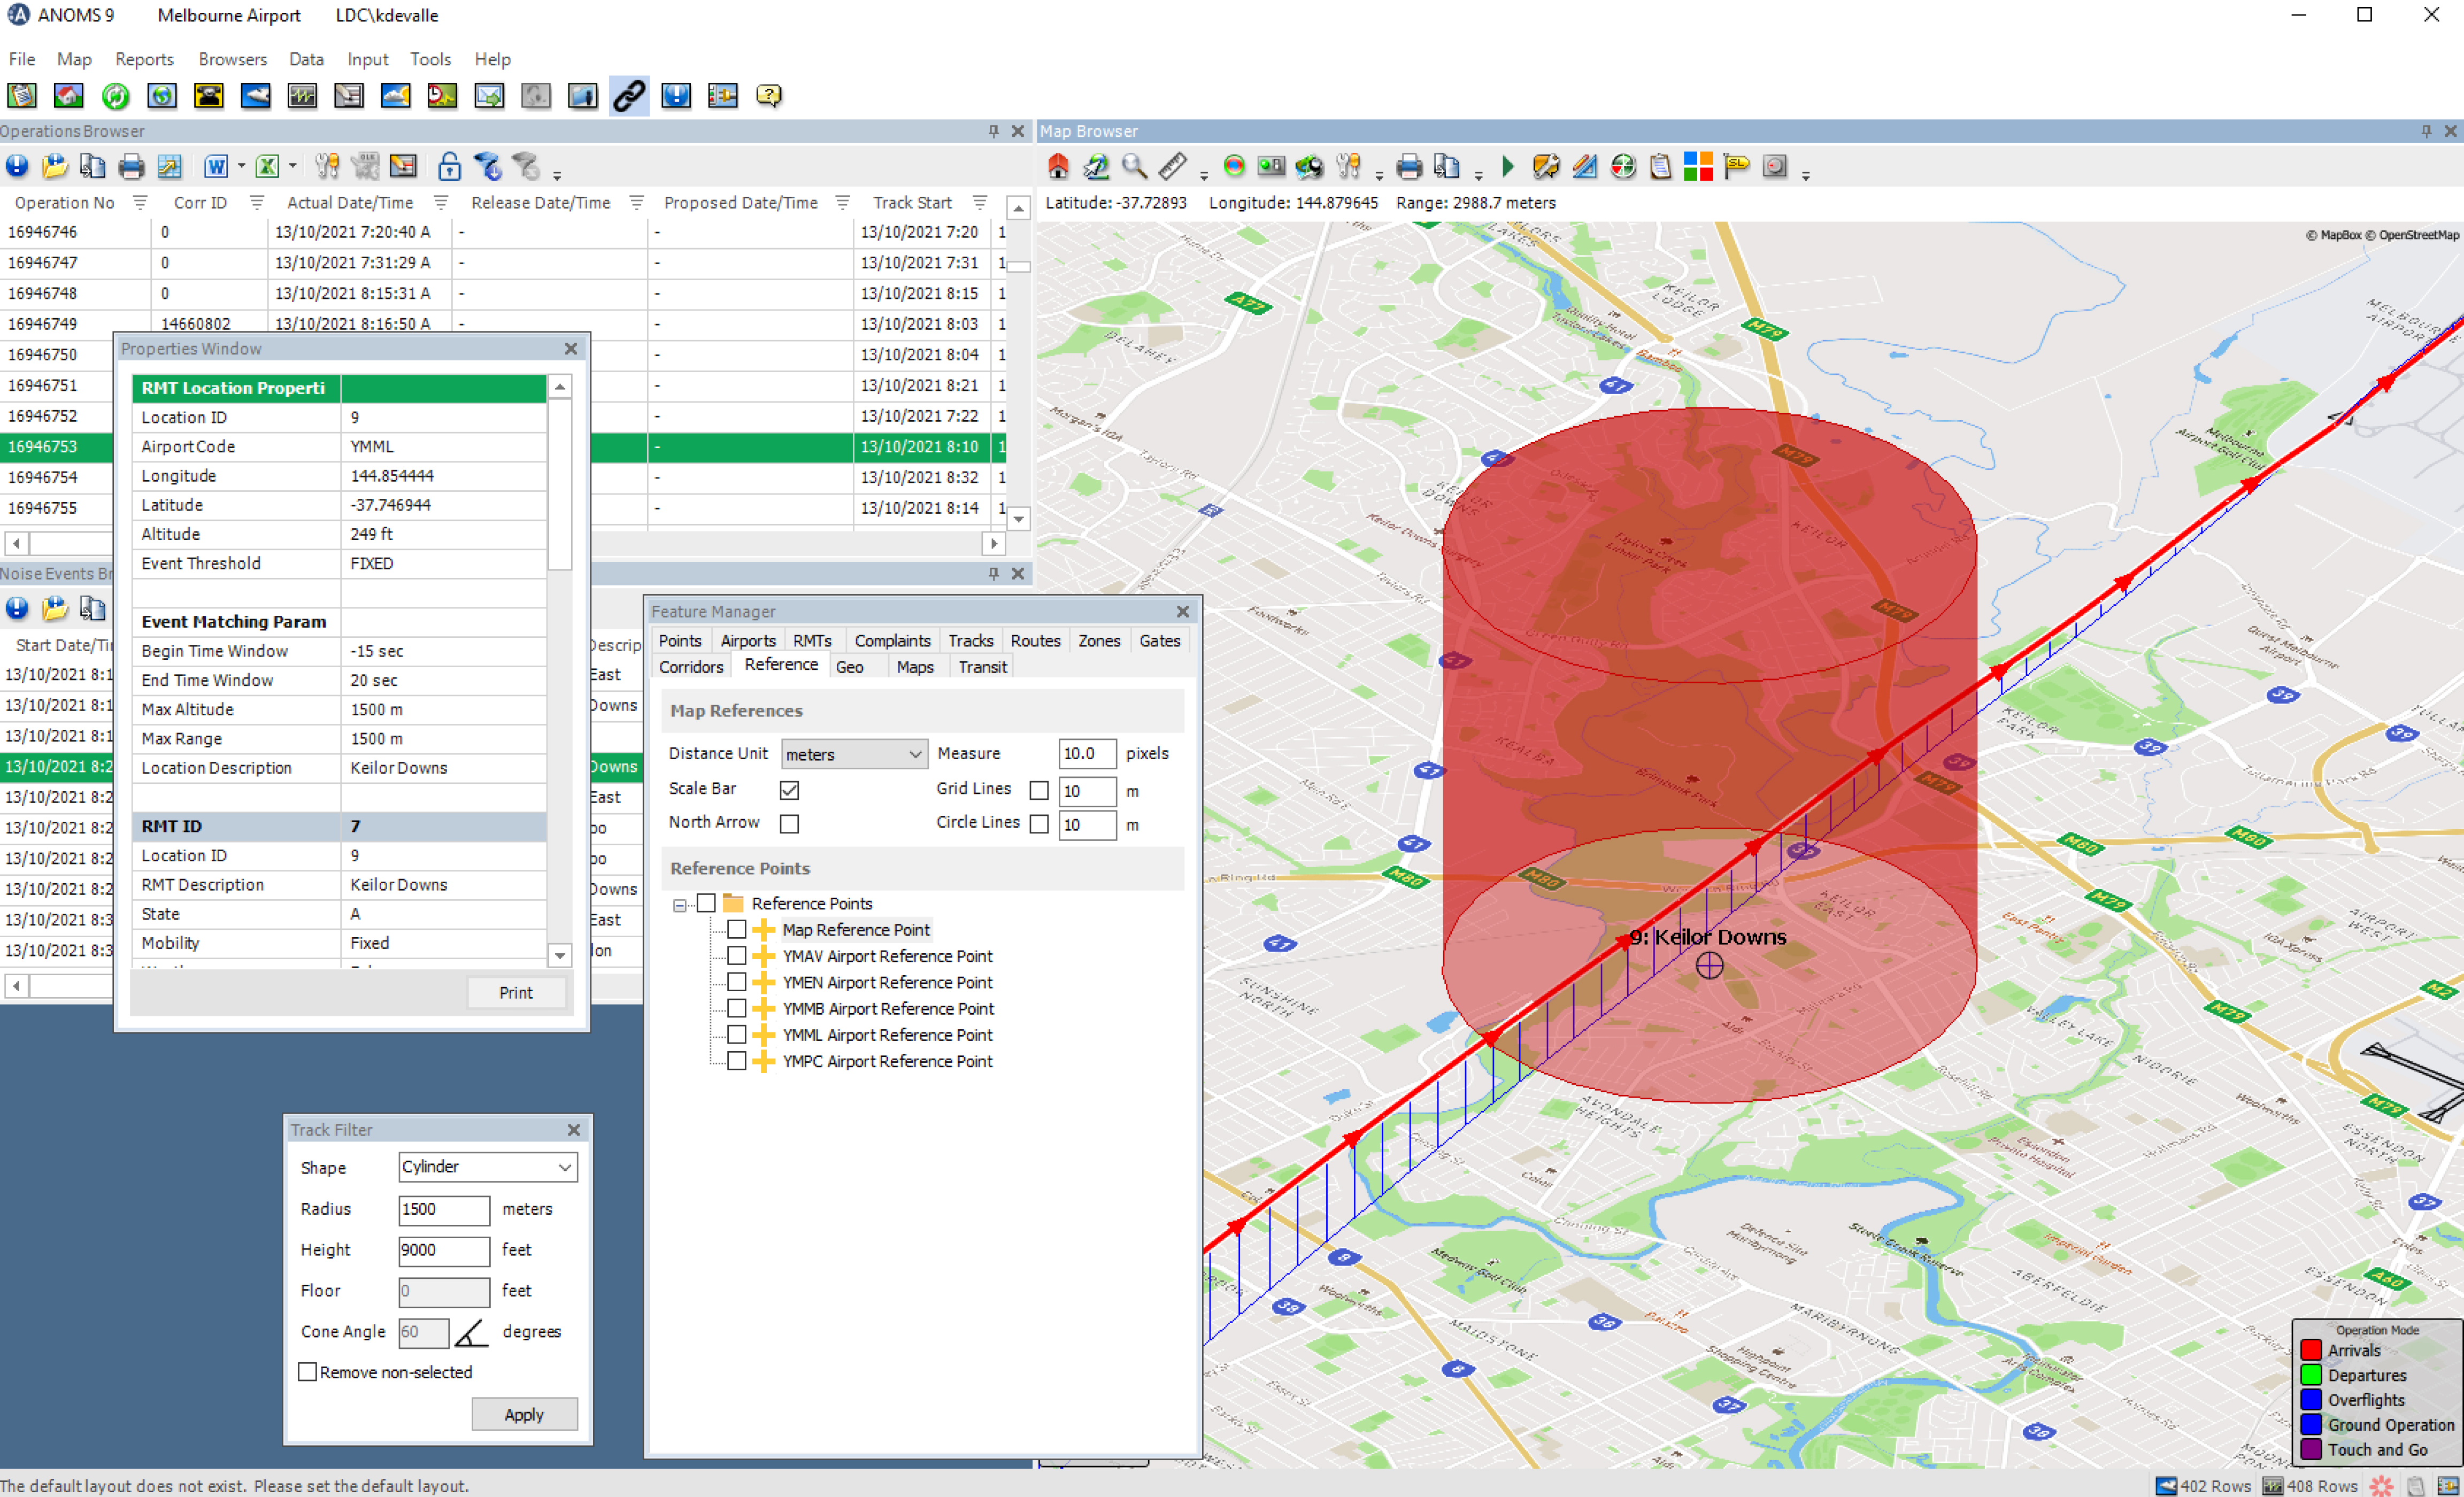The width and height of the screenshot is (2464, 1497).
Task: Switch to the Zones tab in Feature Manager
Action: [1098, 641]
